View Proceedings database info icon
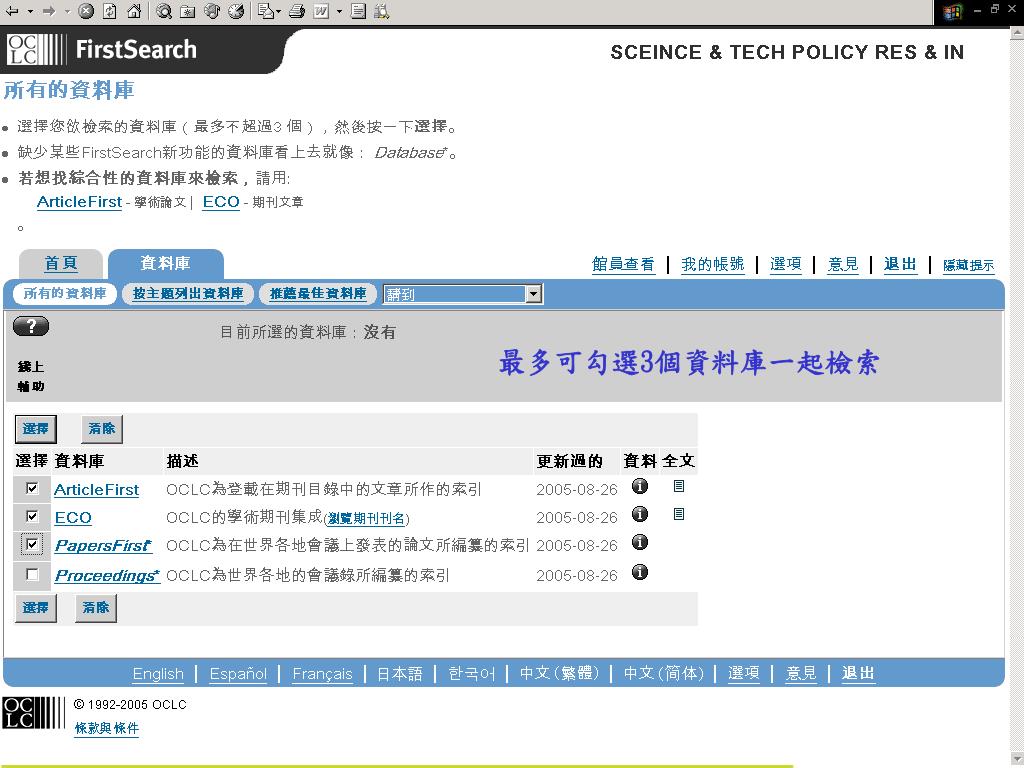Screen dimensions: 1024x768 coord(640,572)
